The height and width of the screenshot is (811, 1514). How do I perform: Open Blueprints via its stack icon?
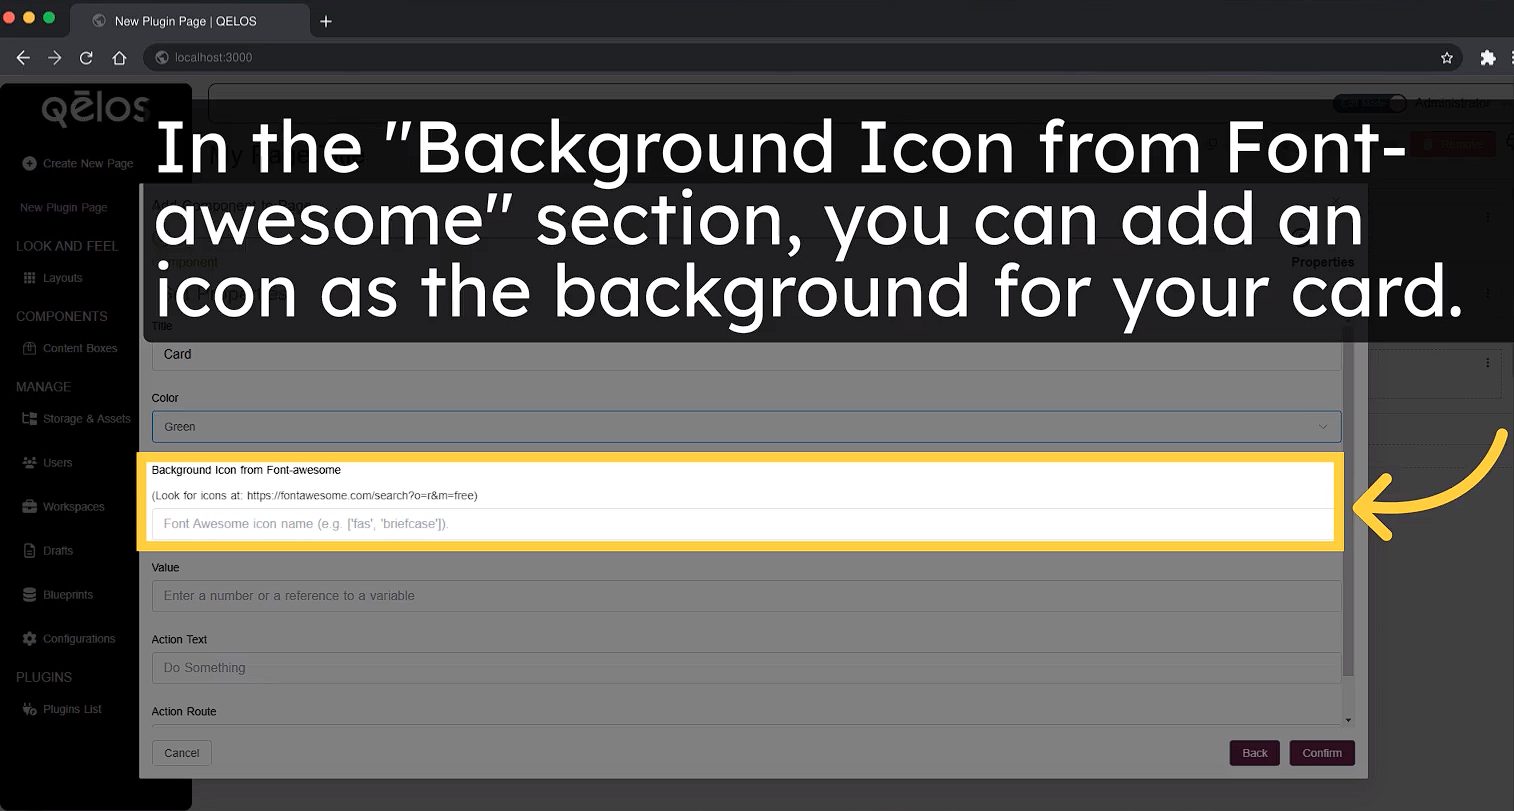[28, 594]
